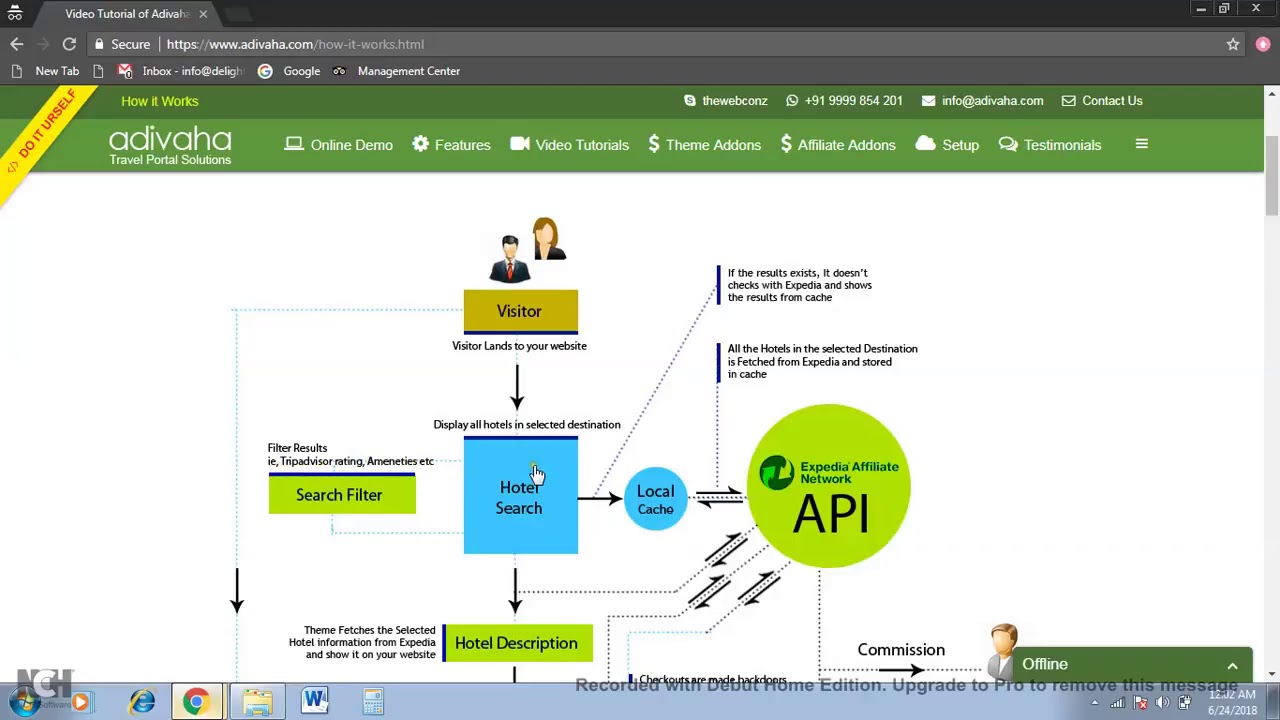The image size is (1280, 720).
Task: Open the Inbox Gmail bookmark
Action: coord(181,71)
